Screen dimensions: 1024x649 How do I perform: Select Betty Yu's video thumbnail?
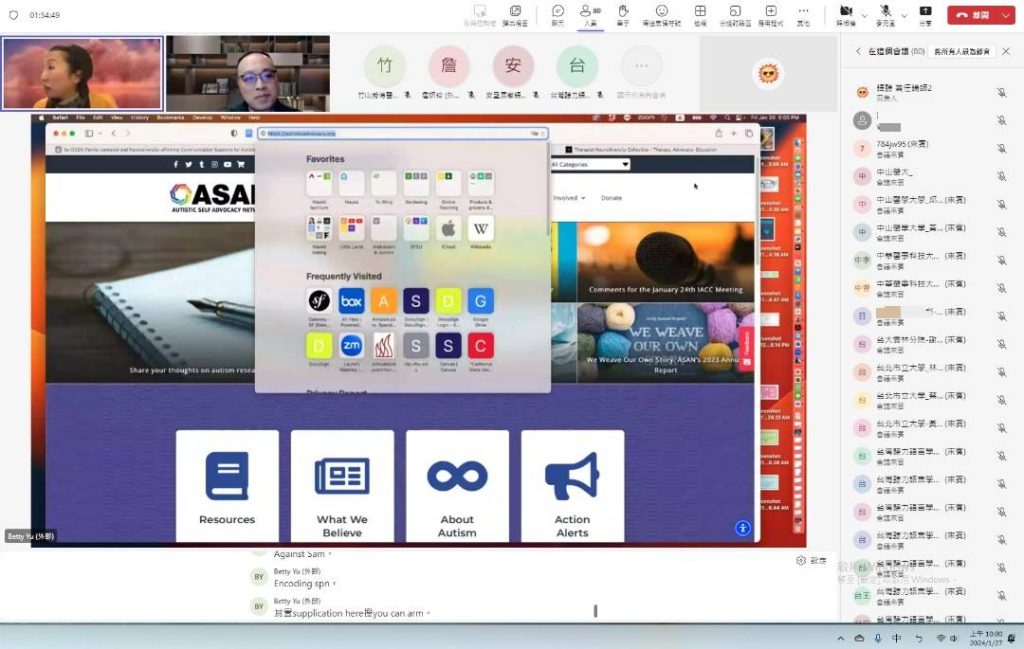(83, 73)
